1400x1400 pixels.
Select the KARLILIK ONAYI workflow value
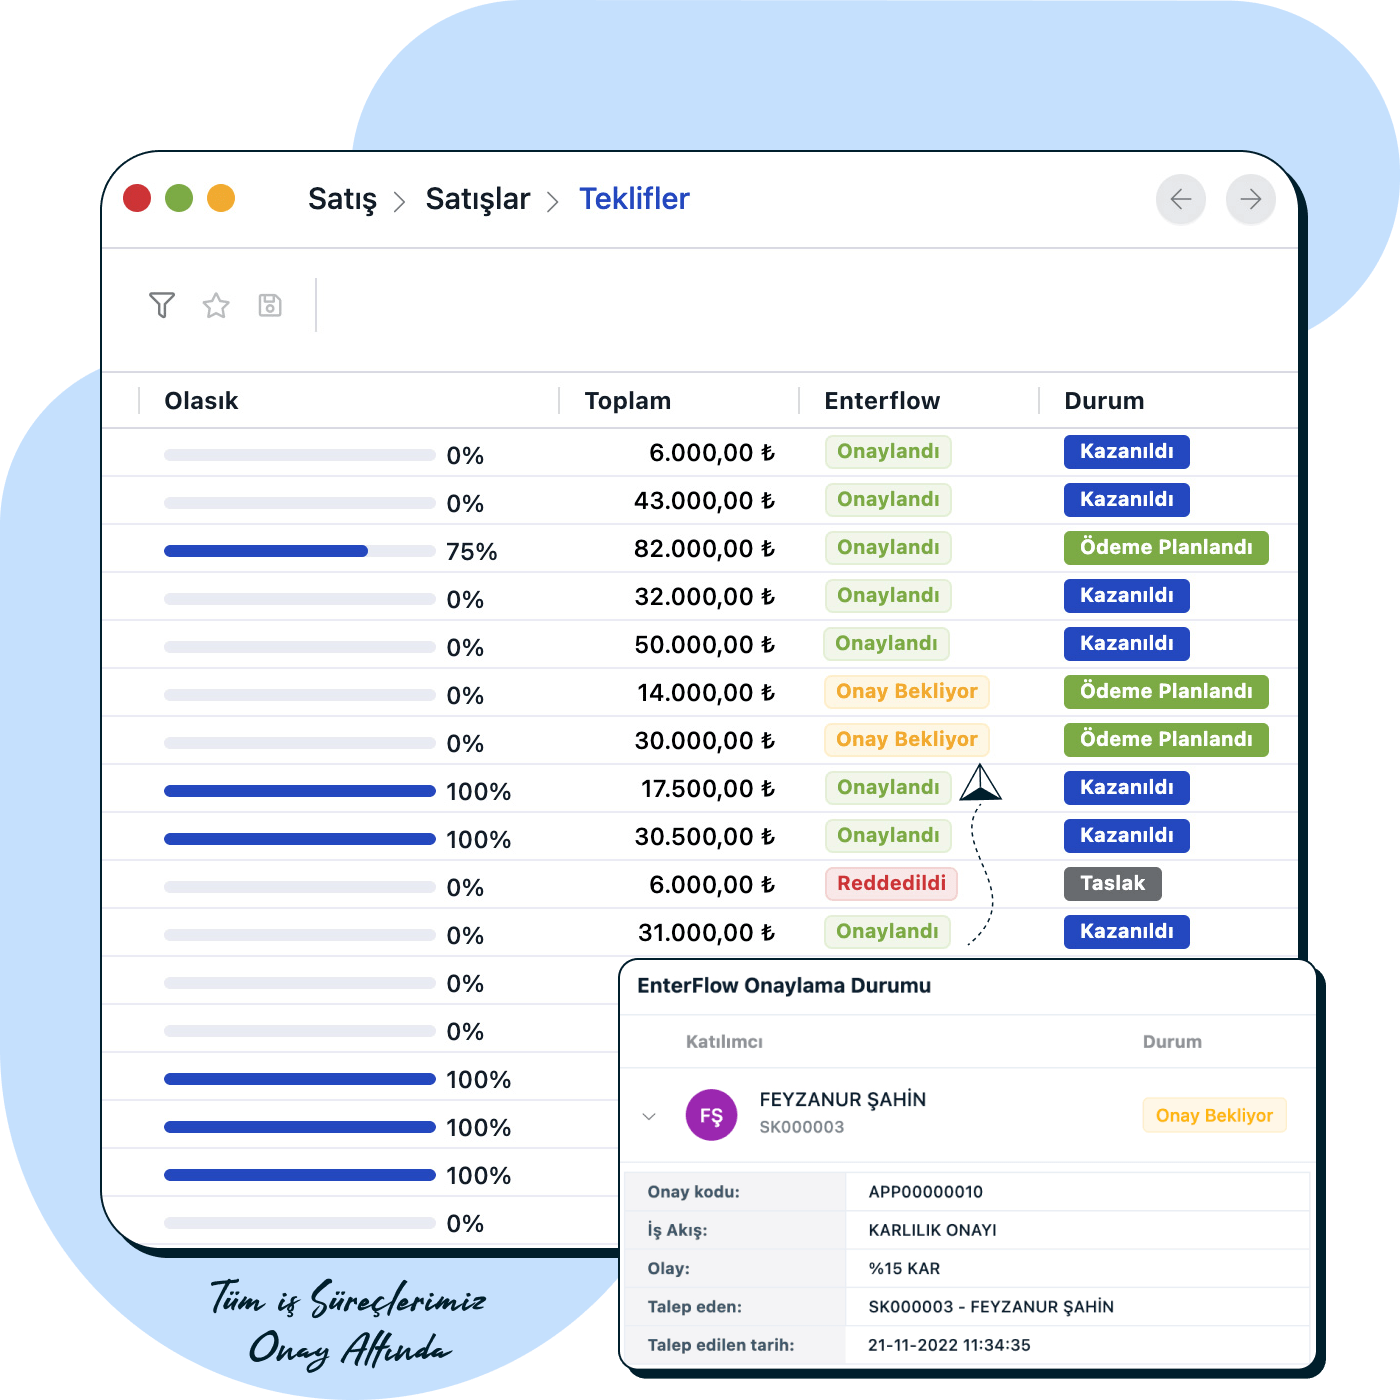pyautogui.click(x=932, y=1230)
